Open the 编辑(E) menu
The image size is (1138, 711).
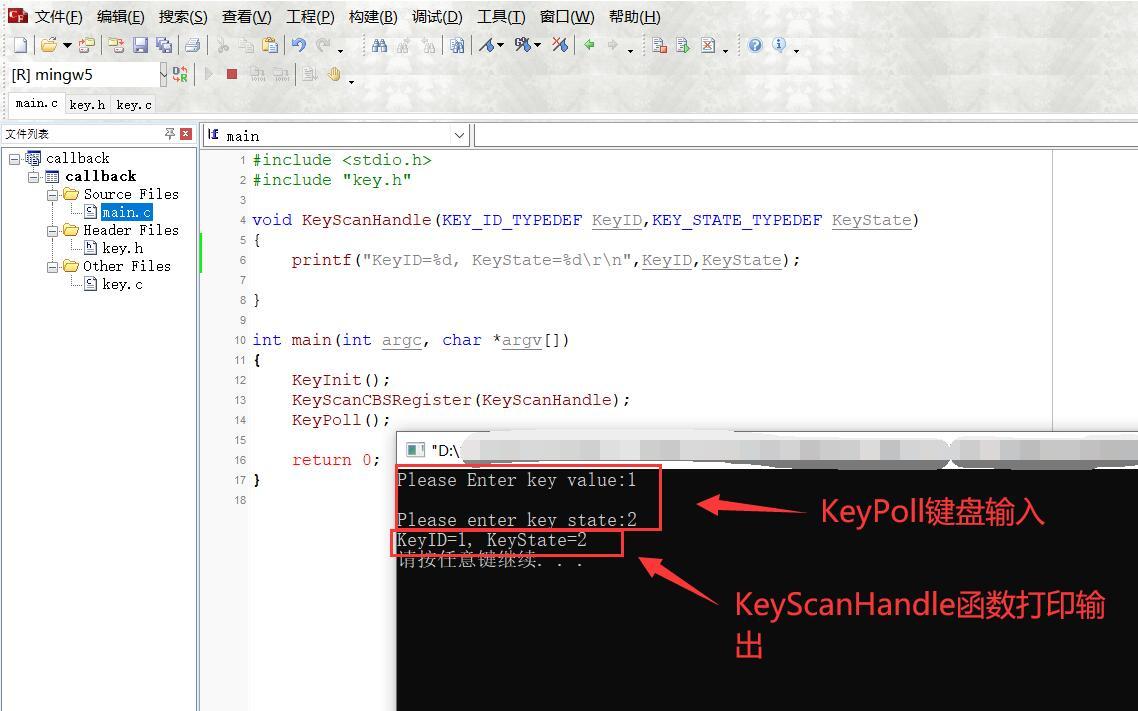click(120, 16)
